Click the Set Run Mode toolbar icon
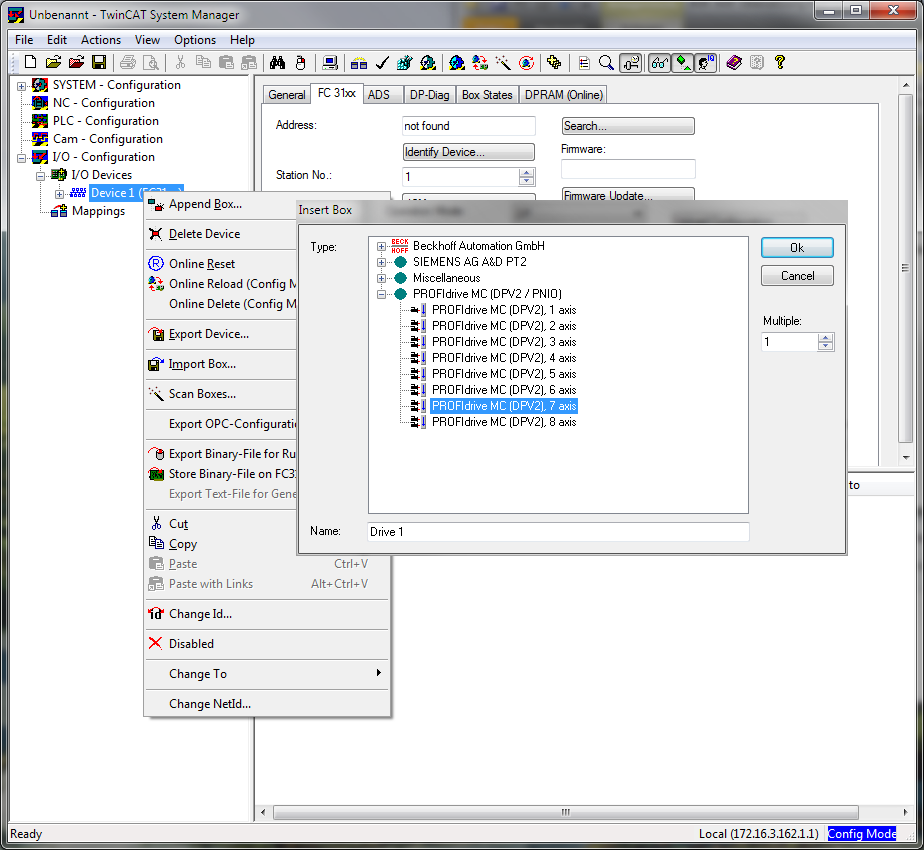The width and height of the screenshot is (924, 850). point(428,62)
